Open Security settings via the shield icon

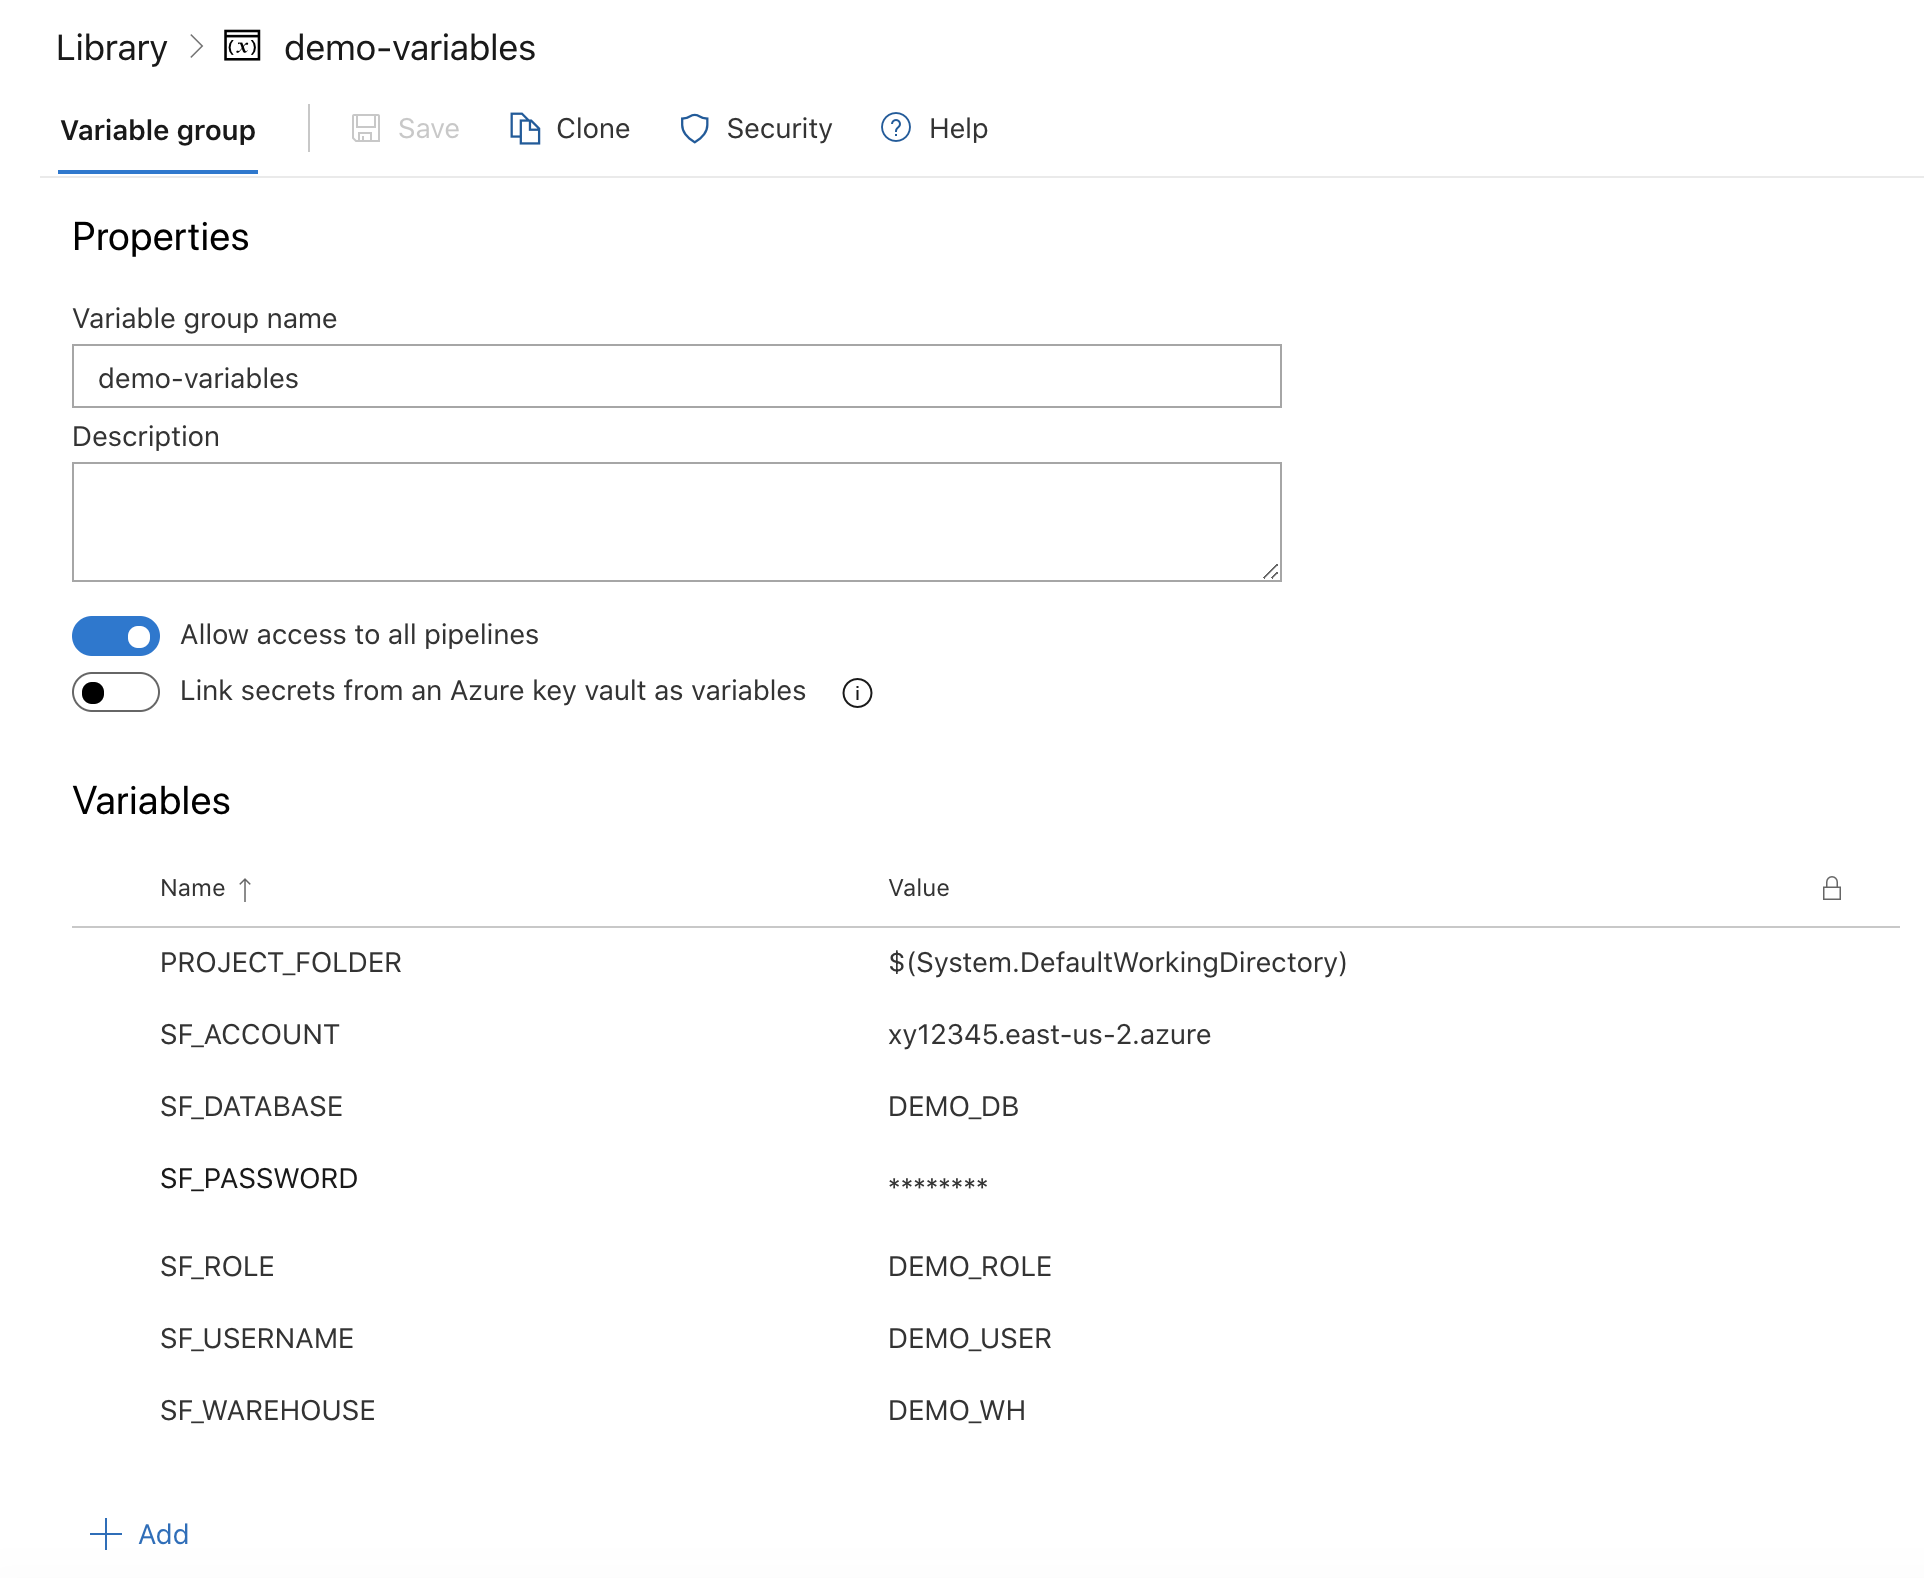(x=695, y=129)
